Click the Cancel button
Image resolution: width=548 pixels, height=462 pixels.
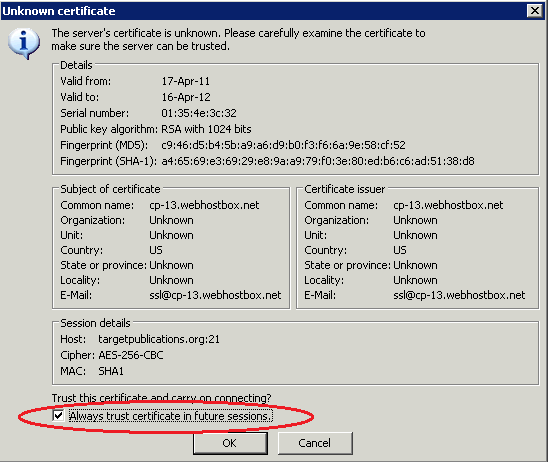pos(315,443)
